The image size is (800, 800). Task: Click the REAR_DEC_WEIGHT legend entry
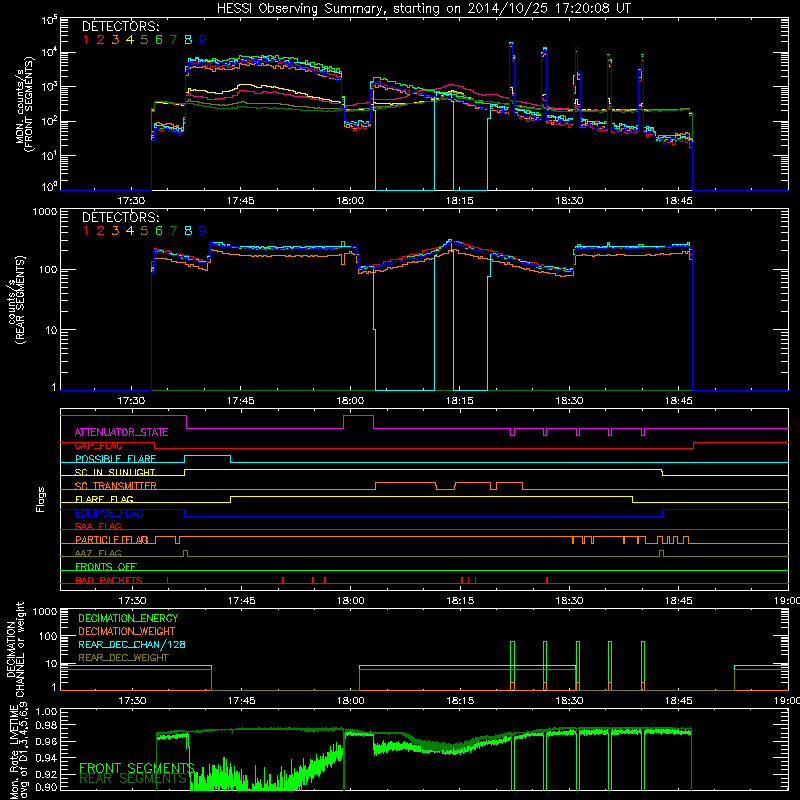point(123,658)
